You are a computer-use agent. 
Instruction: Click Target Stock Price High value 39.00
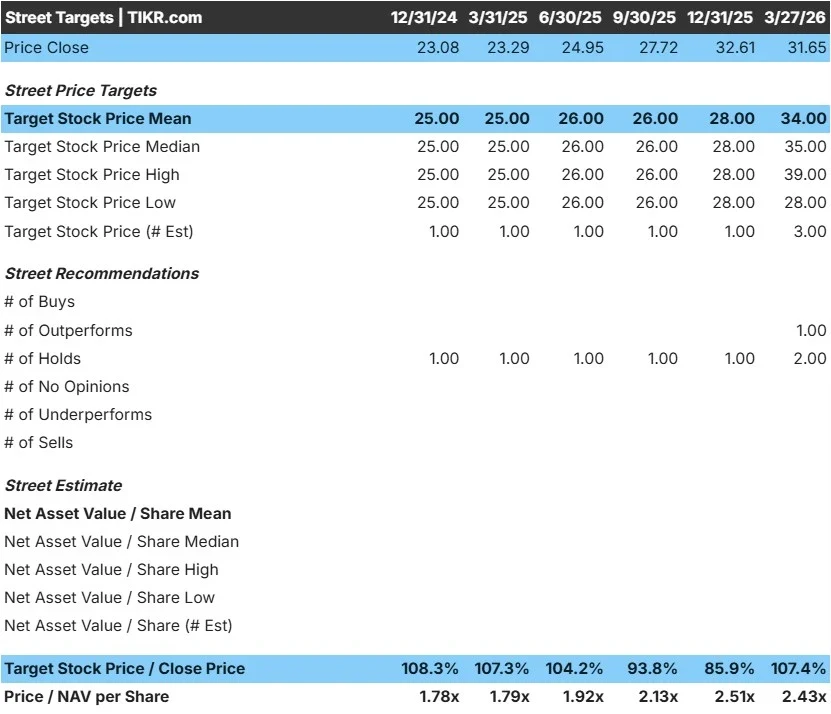click(805, 174)
